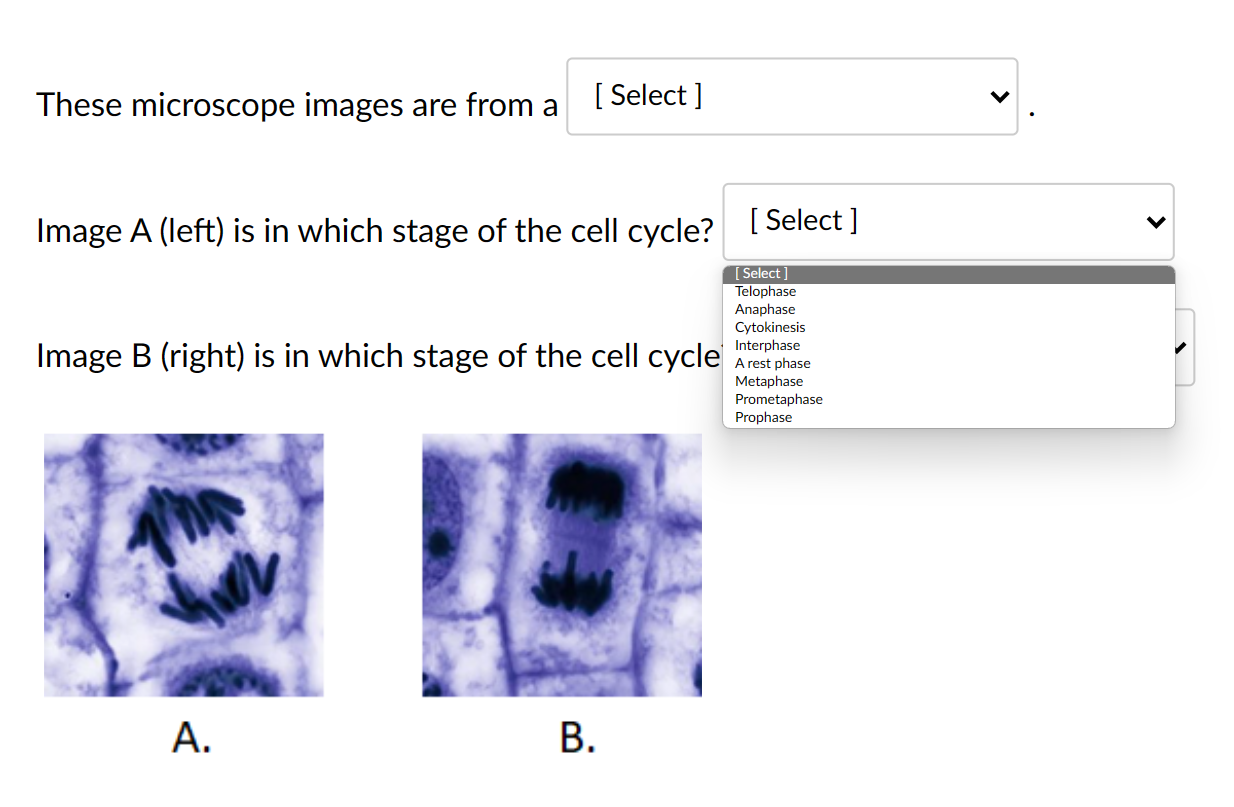1234x807 pixels.
Task: Pick Interphase from the stage list
Action: tap(767, 345)
